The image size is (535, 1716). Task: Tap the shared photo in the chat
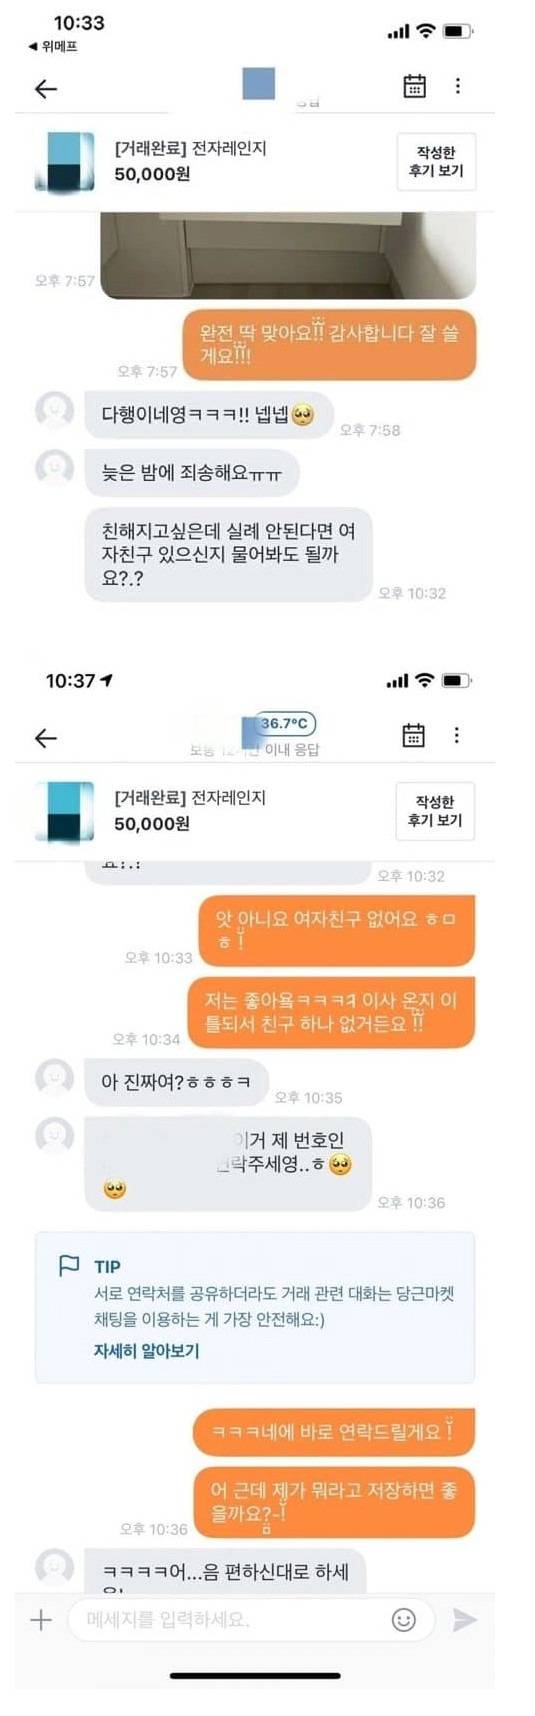pyautogui.click(x=288, y=255)
